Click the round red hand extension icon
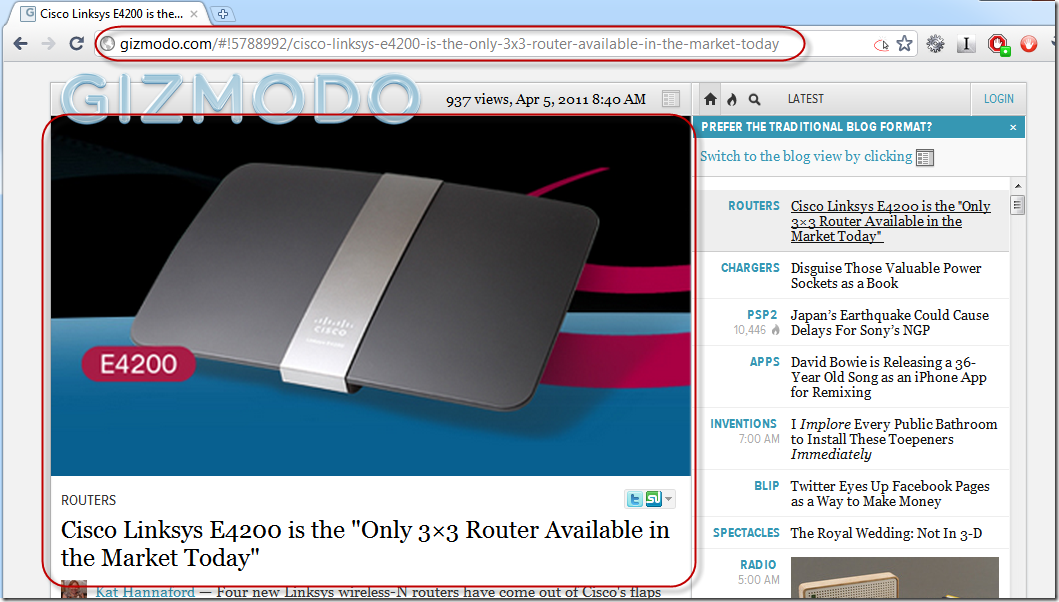1059x602 pixels. tap(1029, 44)
